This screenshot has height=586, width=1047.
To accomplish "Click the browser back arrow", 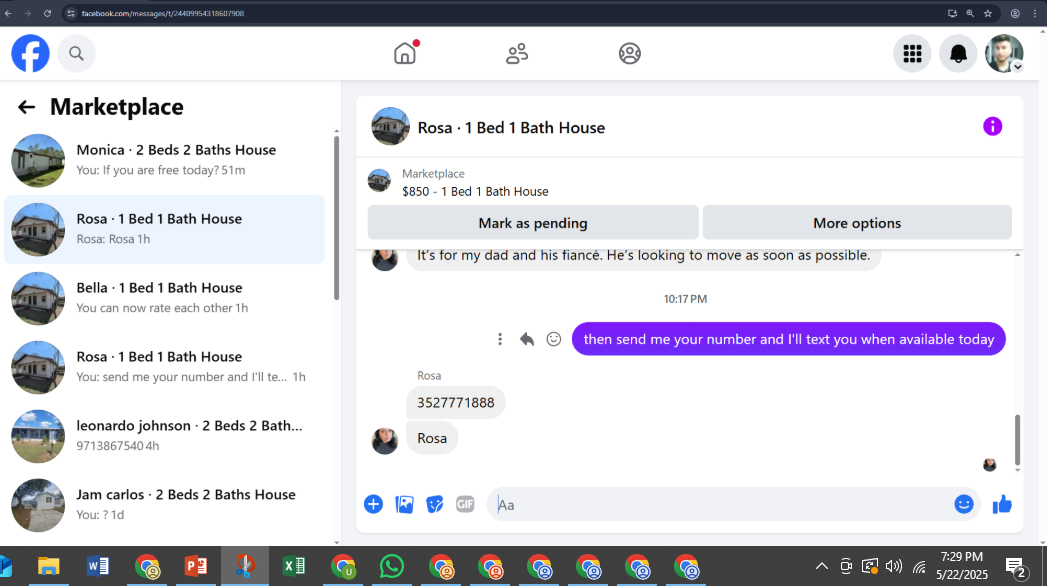I will [x=9, y=13].
